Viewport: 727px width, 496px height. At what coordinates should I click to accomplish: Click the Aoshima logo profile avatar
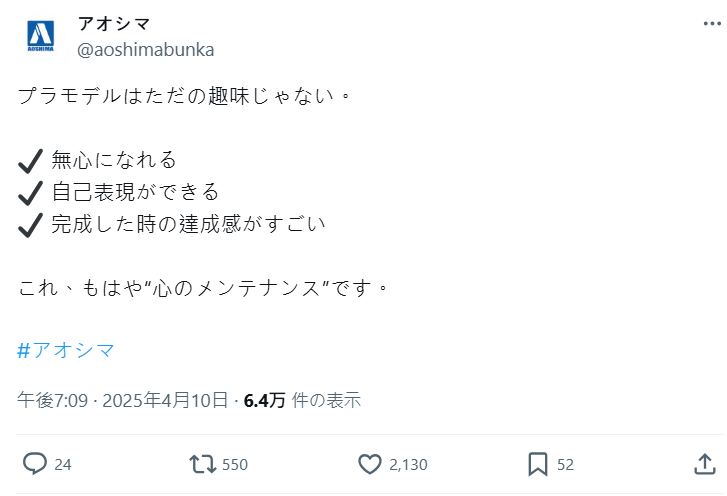pos(41,37)
